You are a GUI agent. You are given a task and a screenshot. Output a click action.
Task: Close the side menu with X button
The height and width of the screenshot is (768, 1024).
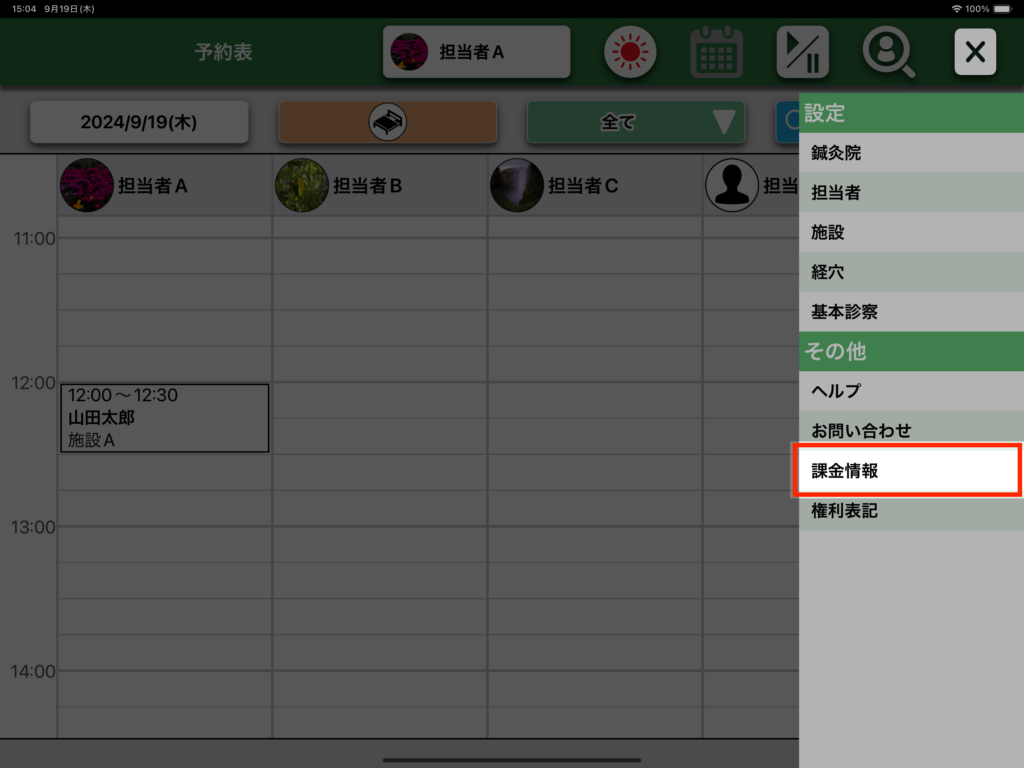pyautogui.click(x=975, y=52)
